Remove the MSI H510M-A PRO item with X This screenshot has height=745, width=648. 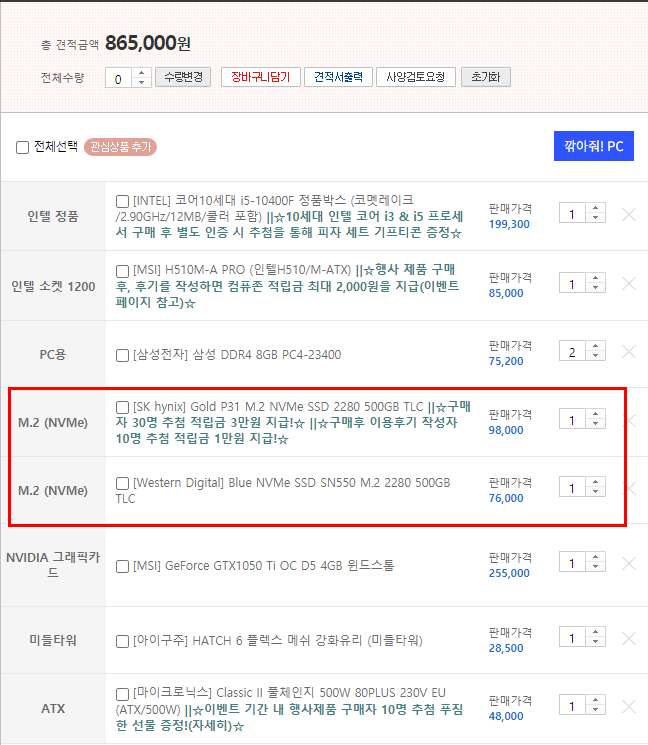(629, 284)
